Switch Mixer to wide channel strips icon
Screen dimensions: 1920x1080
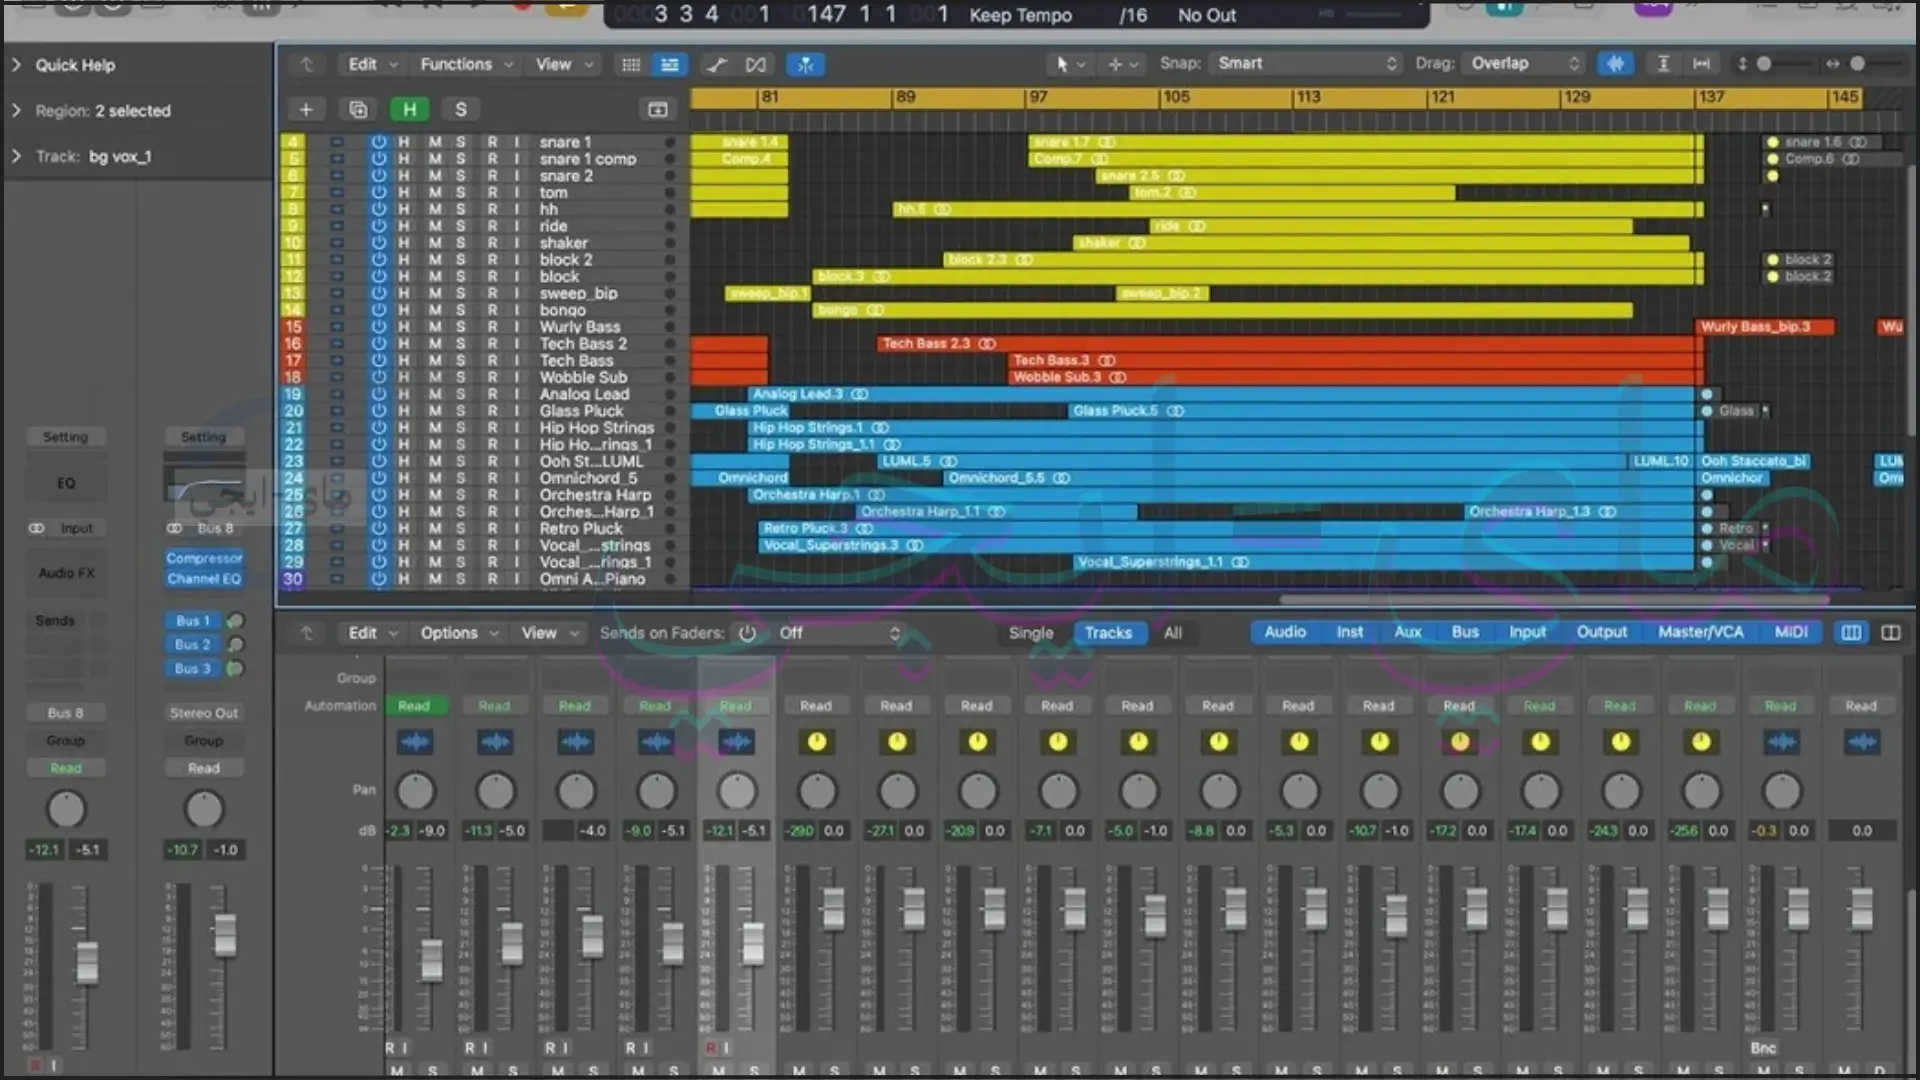[x=1890, y=633]
